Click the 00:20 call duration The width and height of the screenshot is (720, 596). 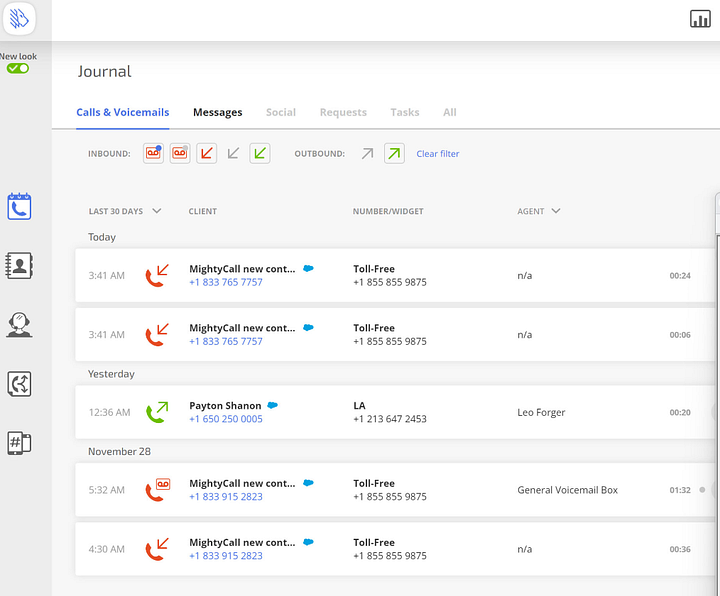pos(680,412)
